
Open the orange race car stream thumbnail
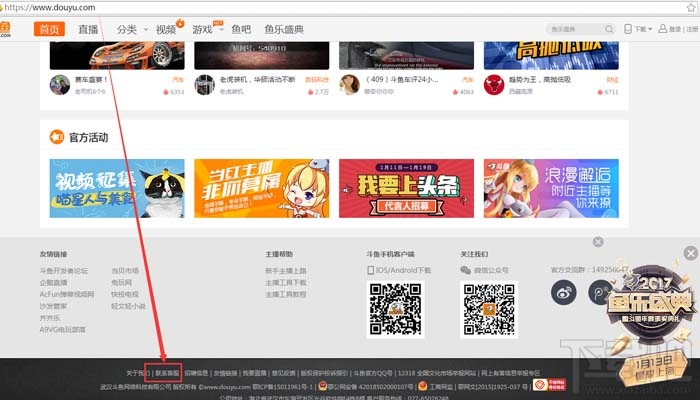coord(117,56)
